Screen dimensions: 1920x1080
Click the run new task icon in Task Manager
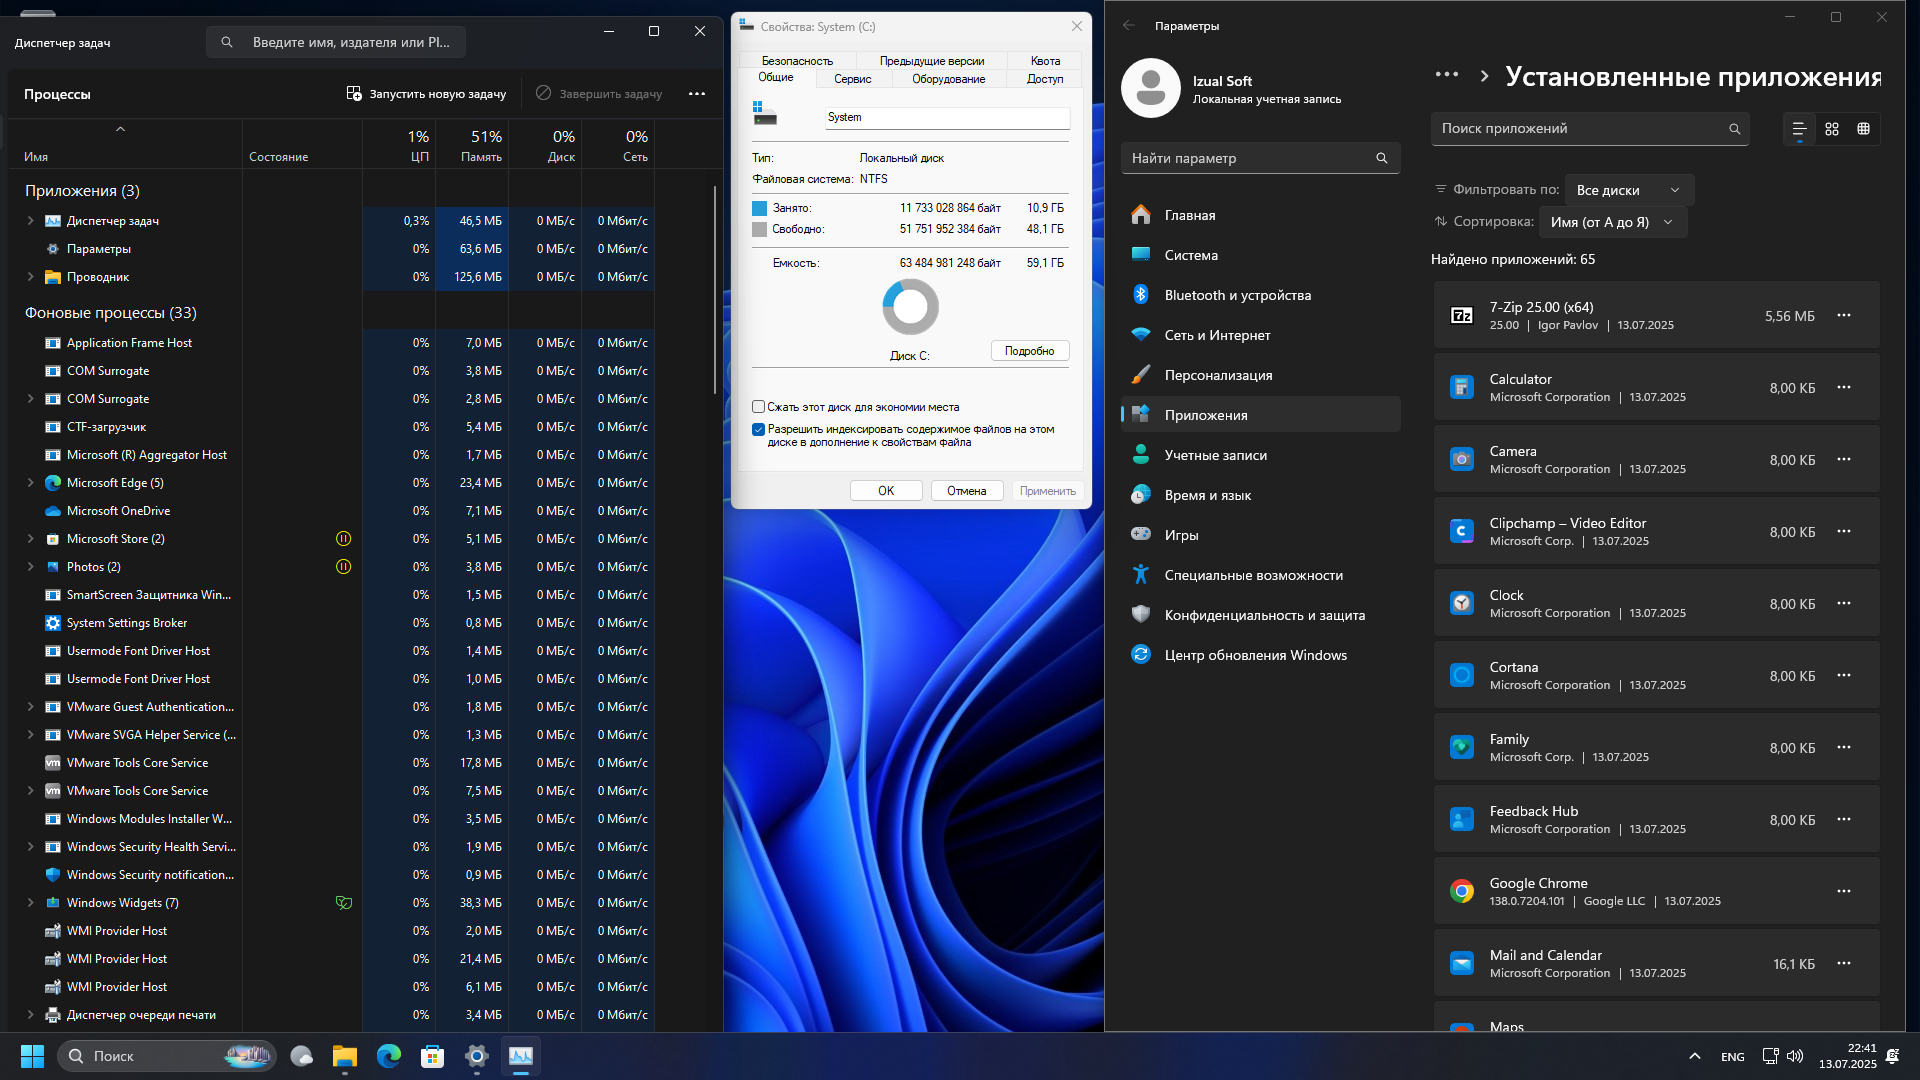[354, 93]
